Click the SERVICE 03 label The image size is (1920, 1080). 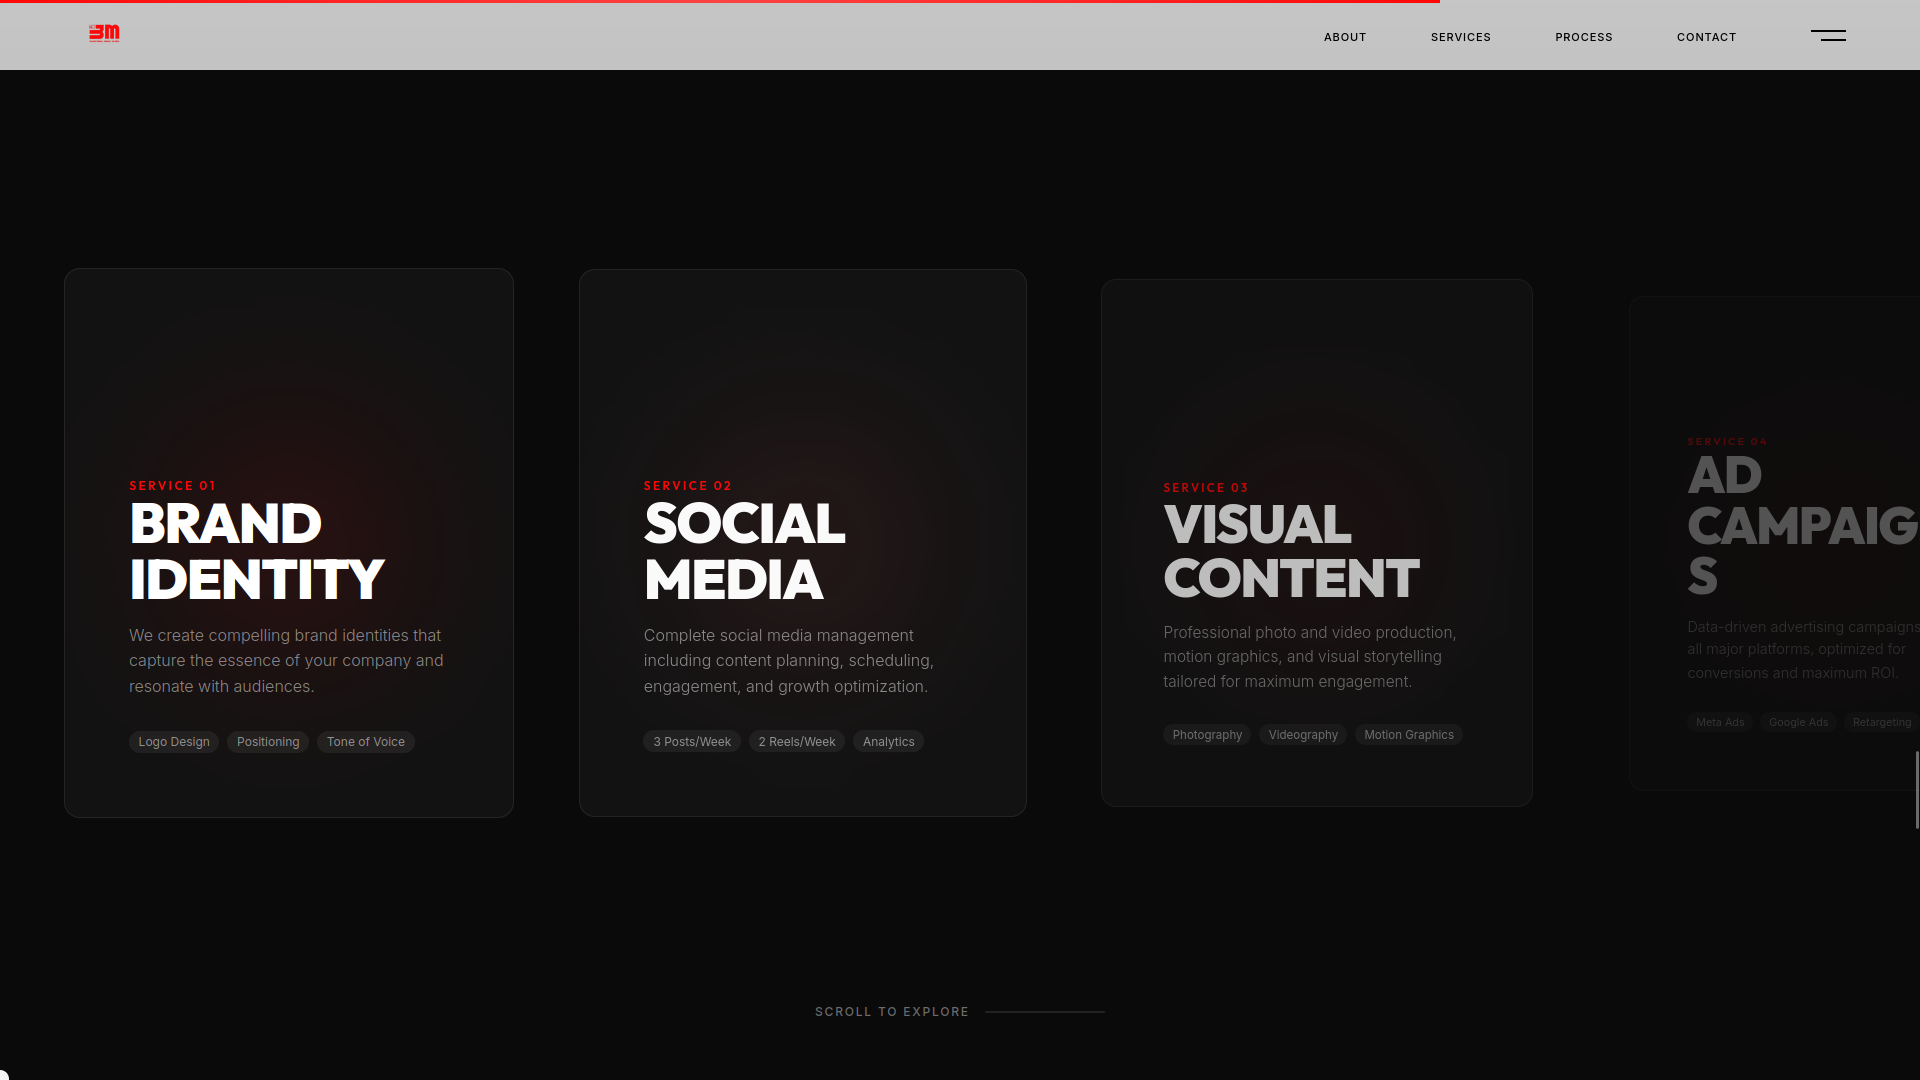[x=1206, y=488]
